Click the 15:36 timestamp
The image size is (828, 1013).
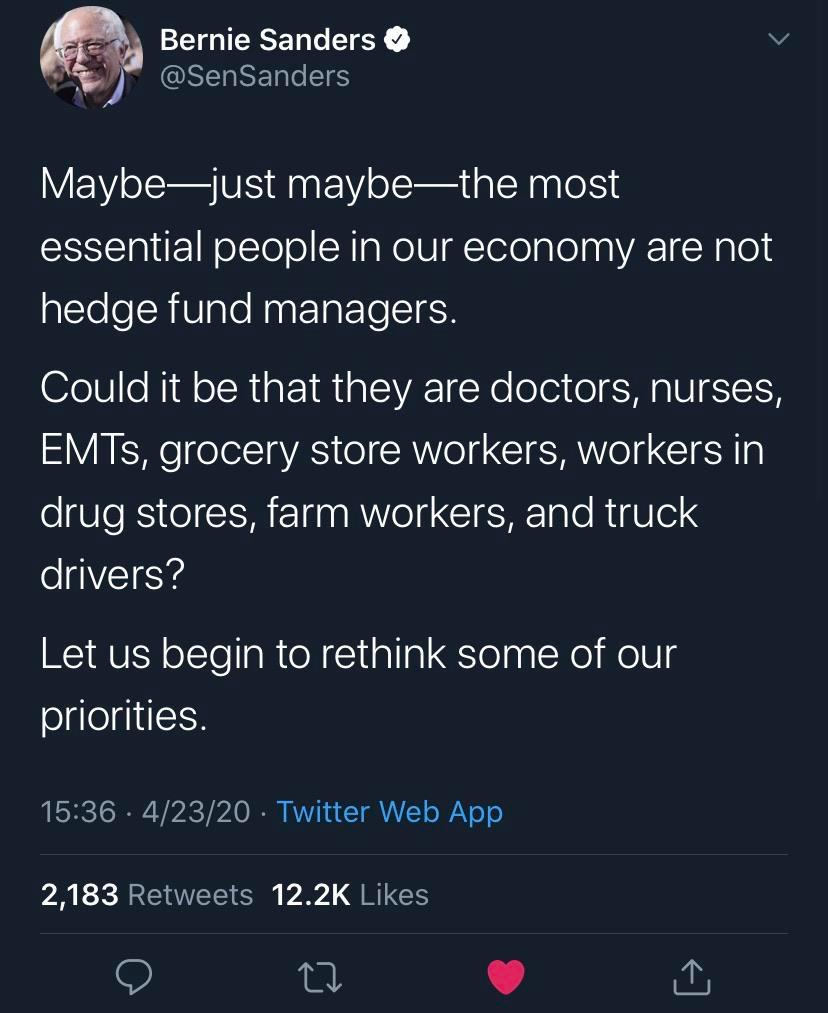click(78, 811)
